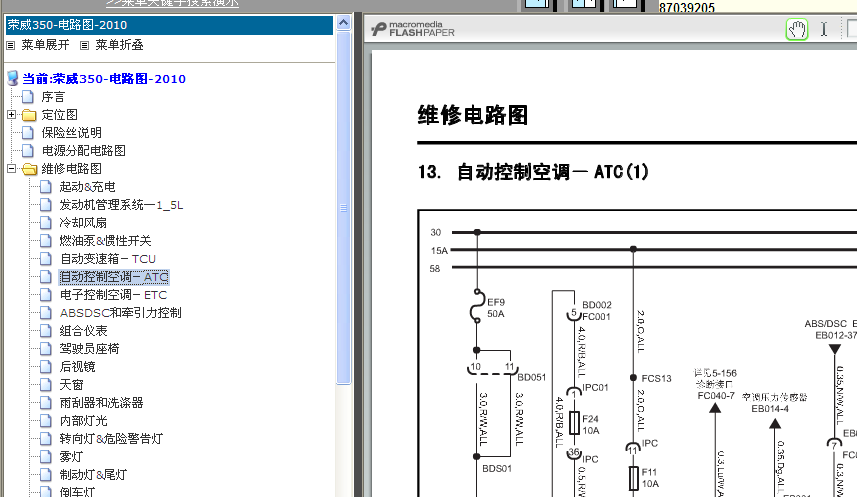Click the Macromedia FlashPaper logo

click(412, 29)
